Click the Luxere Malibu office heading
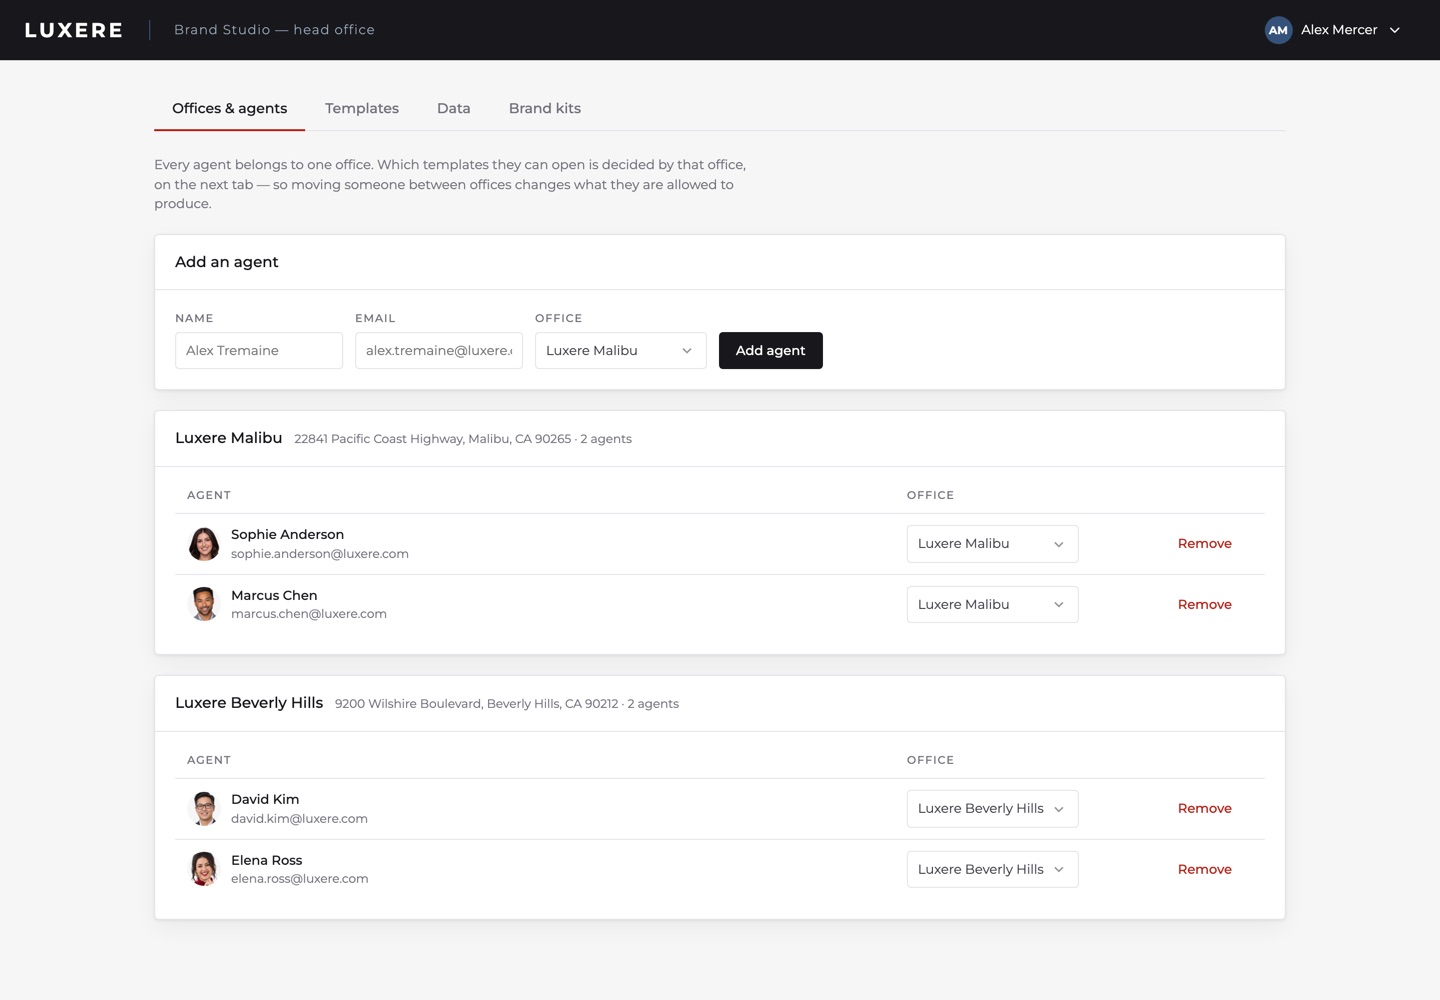This screenshot has height=1000, width=1440. click(x=229, y=438)
